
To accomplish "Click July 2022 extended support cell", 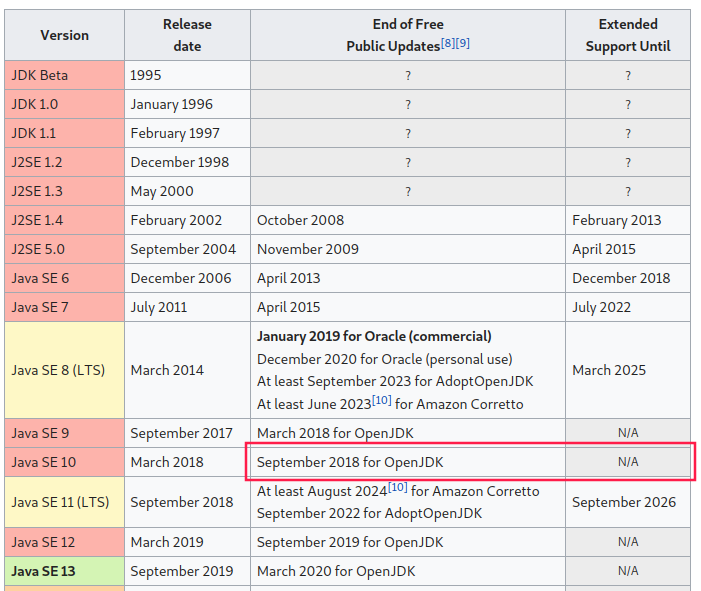I will [x=628, y=307].
